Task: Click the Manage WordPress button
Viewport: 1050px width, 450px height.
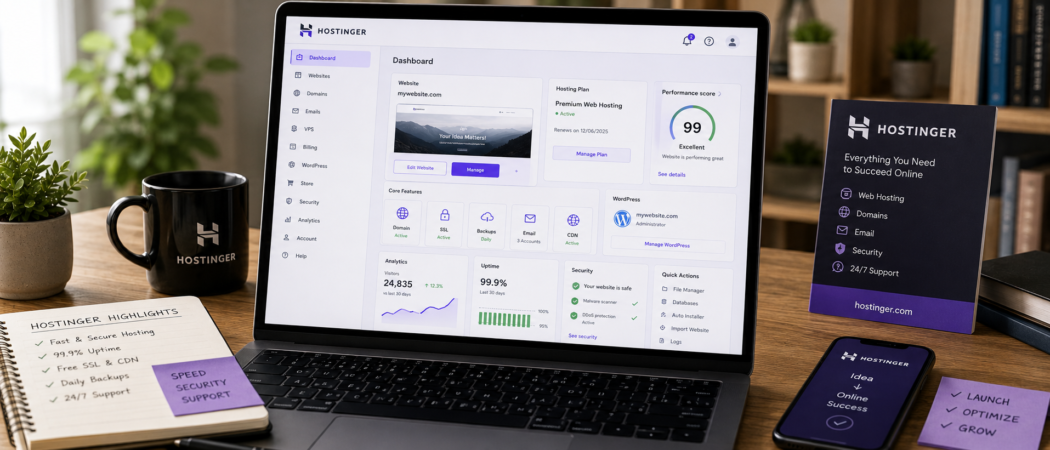Action: tap(668, 245)
